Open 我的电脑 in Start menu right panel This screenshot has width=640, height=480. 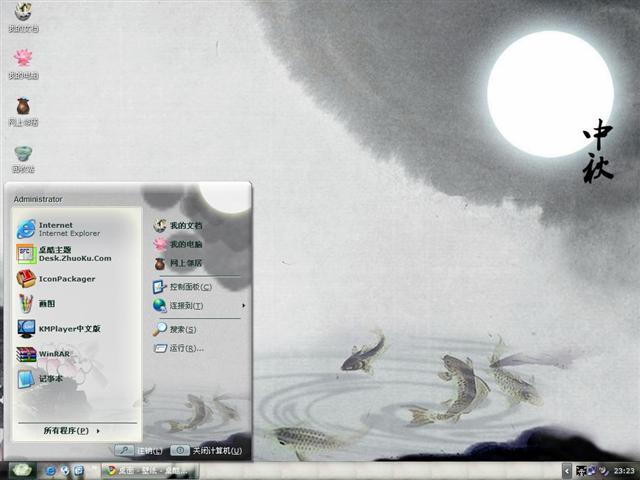[x=178, y=244]
